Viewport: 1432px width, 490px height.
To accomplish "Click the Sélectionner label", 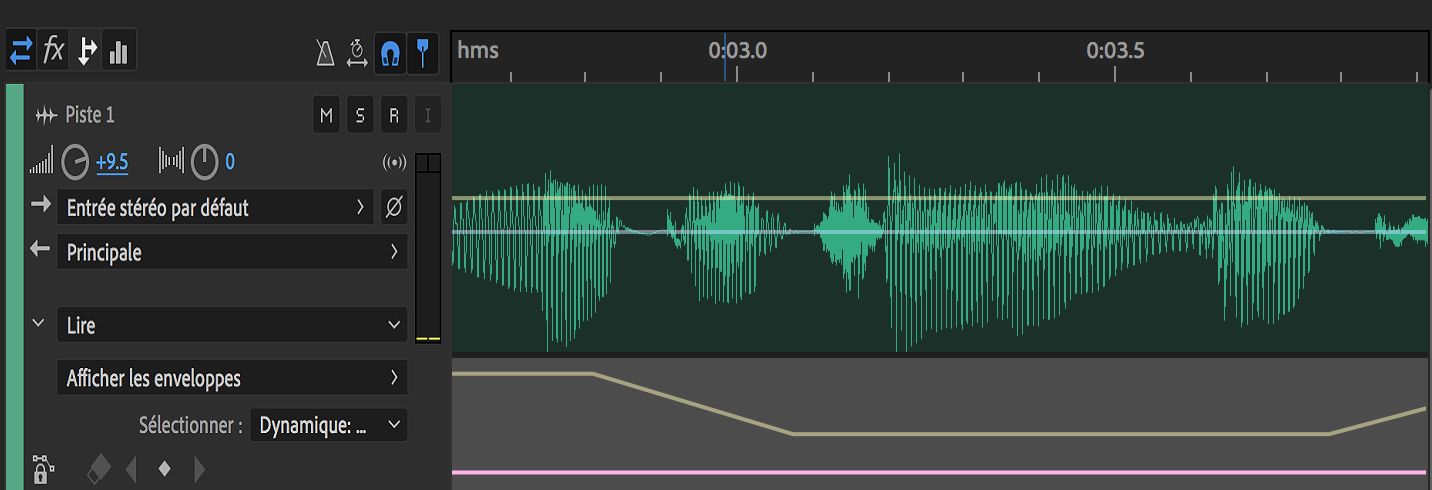I will click(190, 425).
